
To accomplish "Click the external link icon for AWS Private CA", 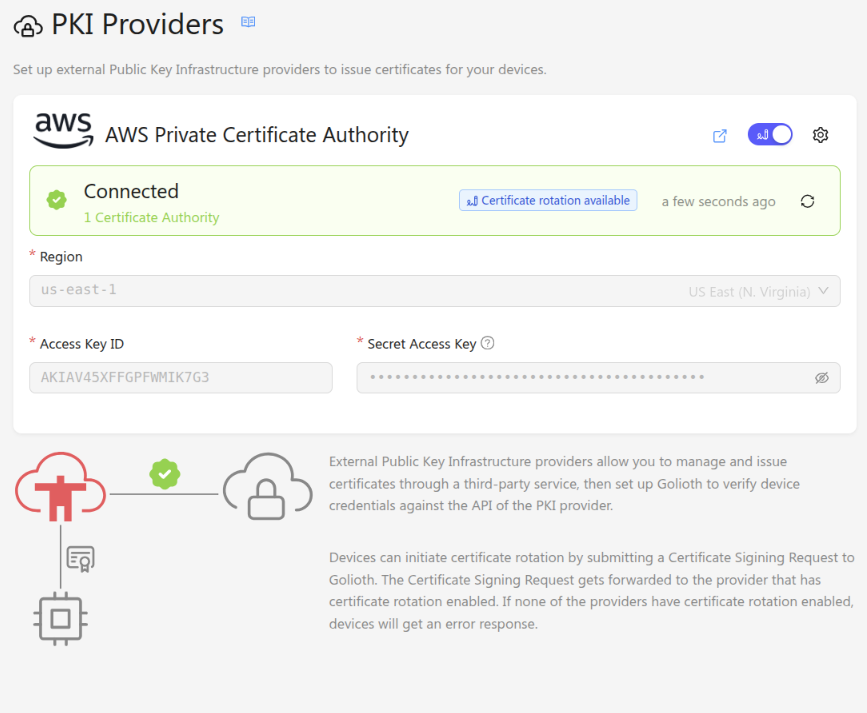I will (719, 136).
